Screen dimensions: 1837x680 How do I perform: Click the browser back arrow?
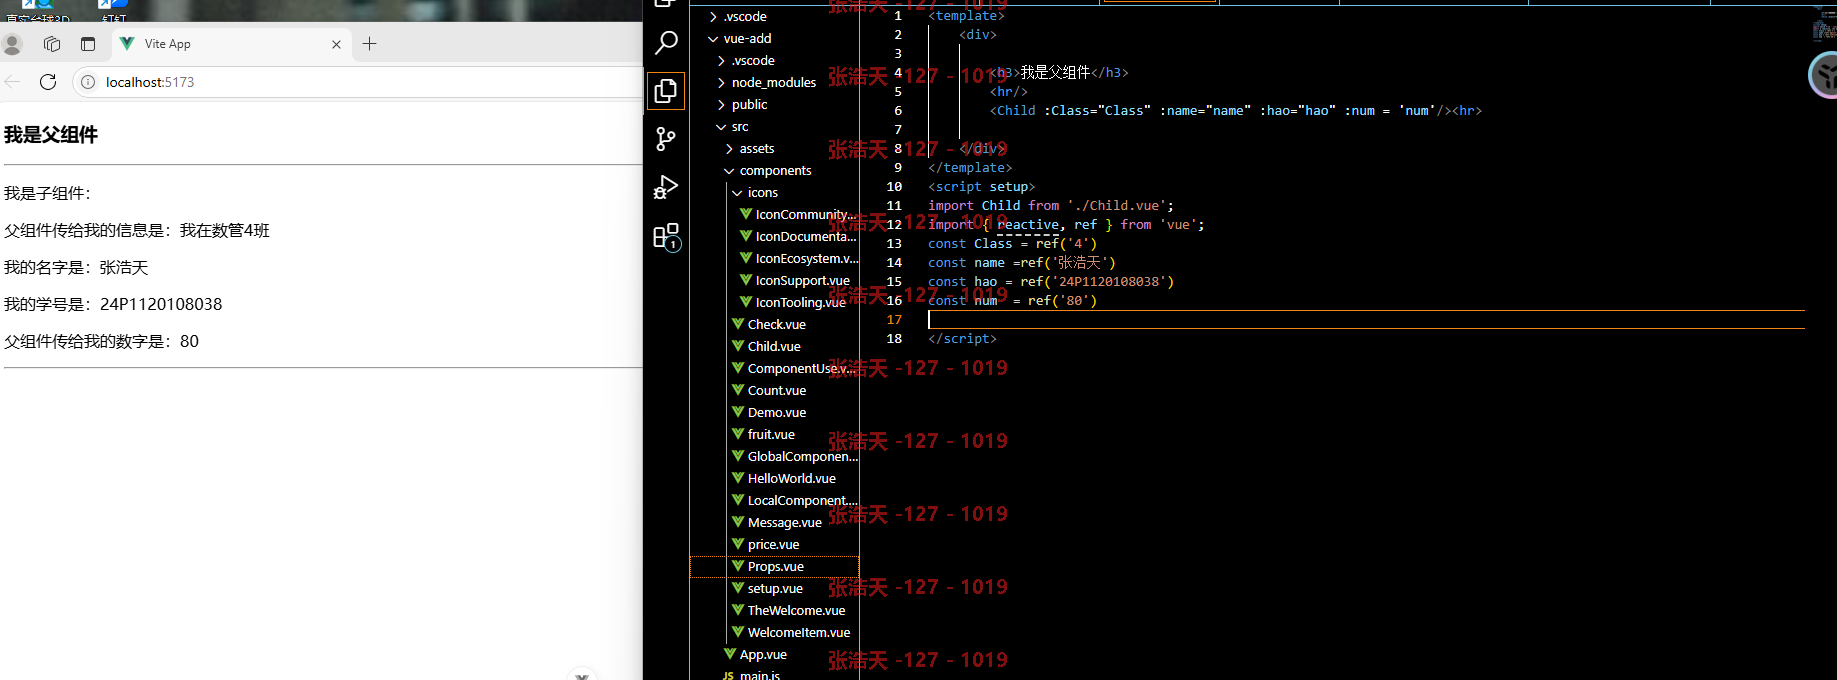(x=13, y=82)
